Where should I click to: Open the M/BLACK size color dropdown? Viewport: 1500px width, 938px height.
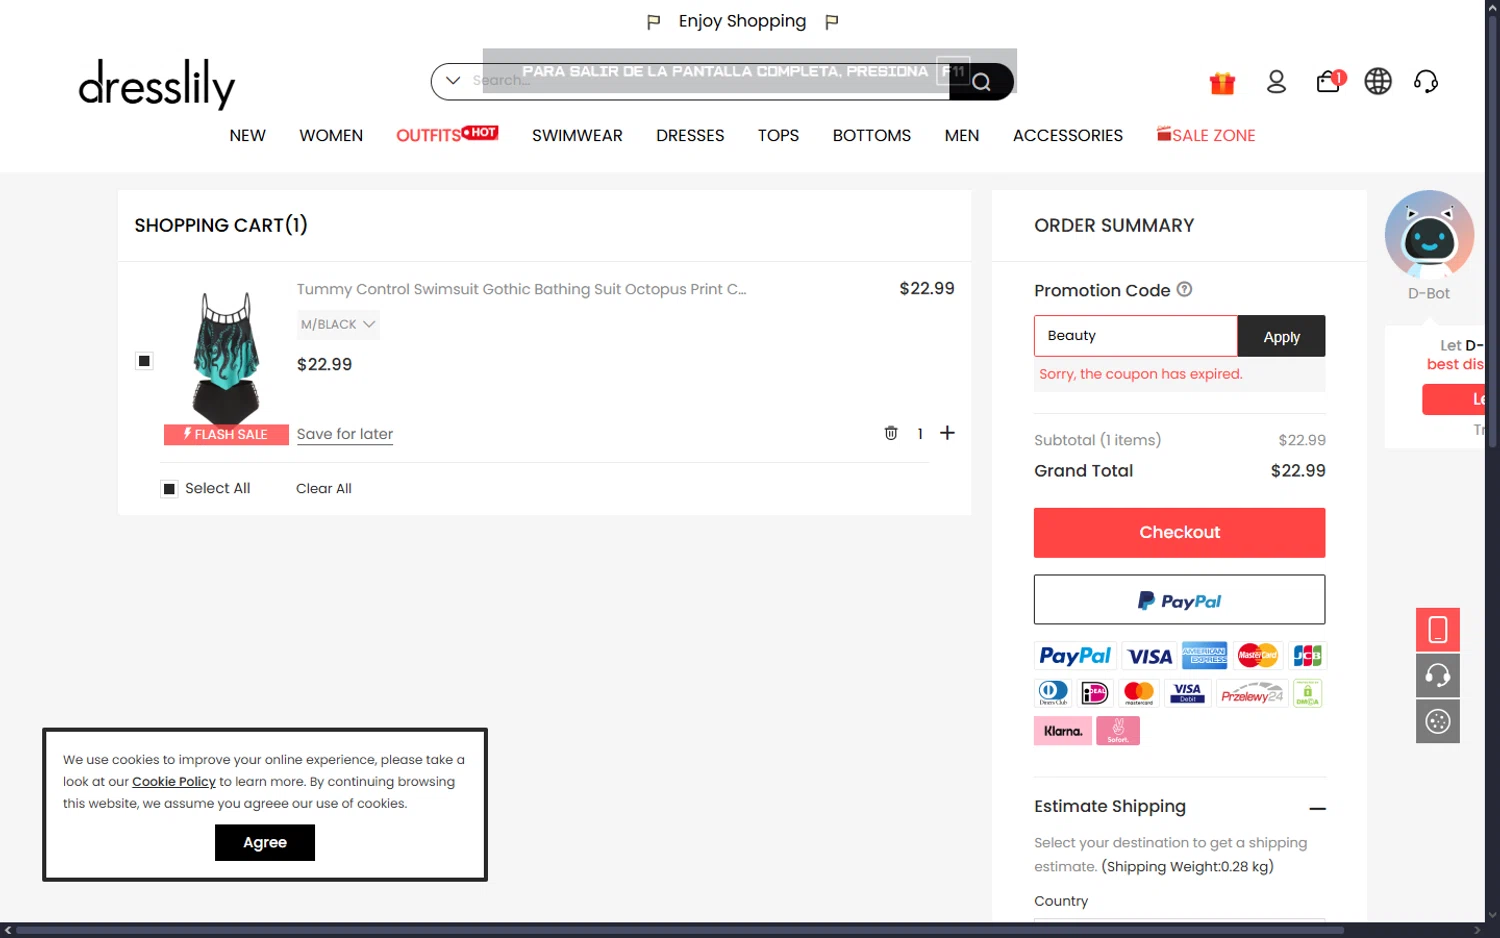pyautogui.click(x=338, y=324)
